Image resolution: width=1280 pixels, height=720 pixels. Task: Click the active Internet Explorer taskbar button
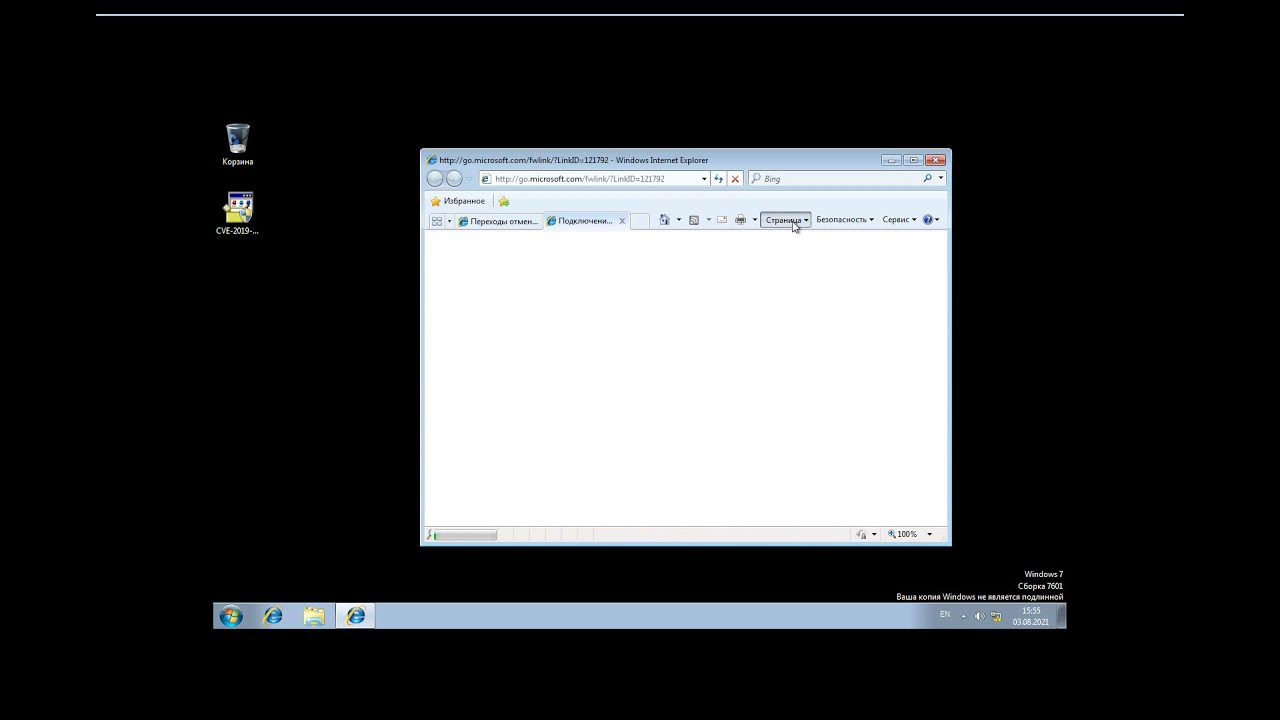(356, 617)
